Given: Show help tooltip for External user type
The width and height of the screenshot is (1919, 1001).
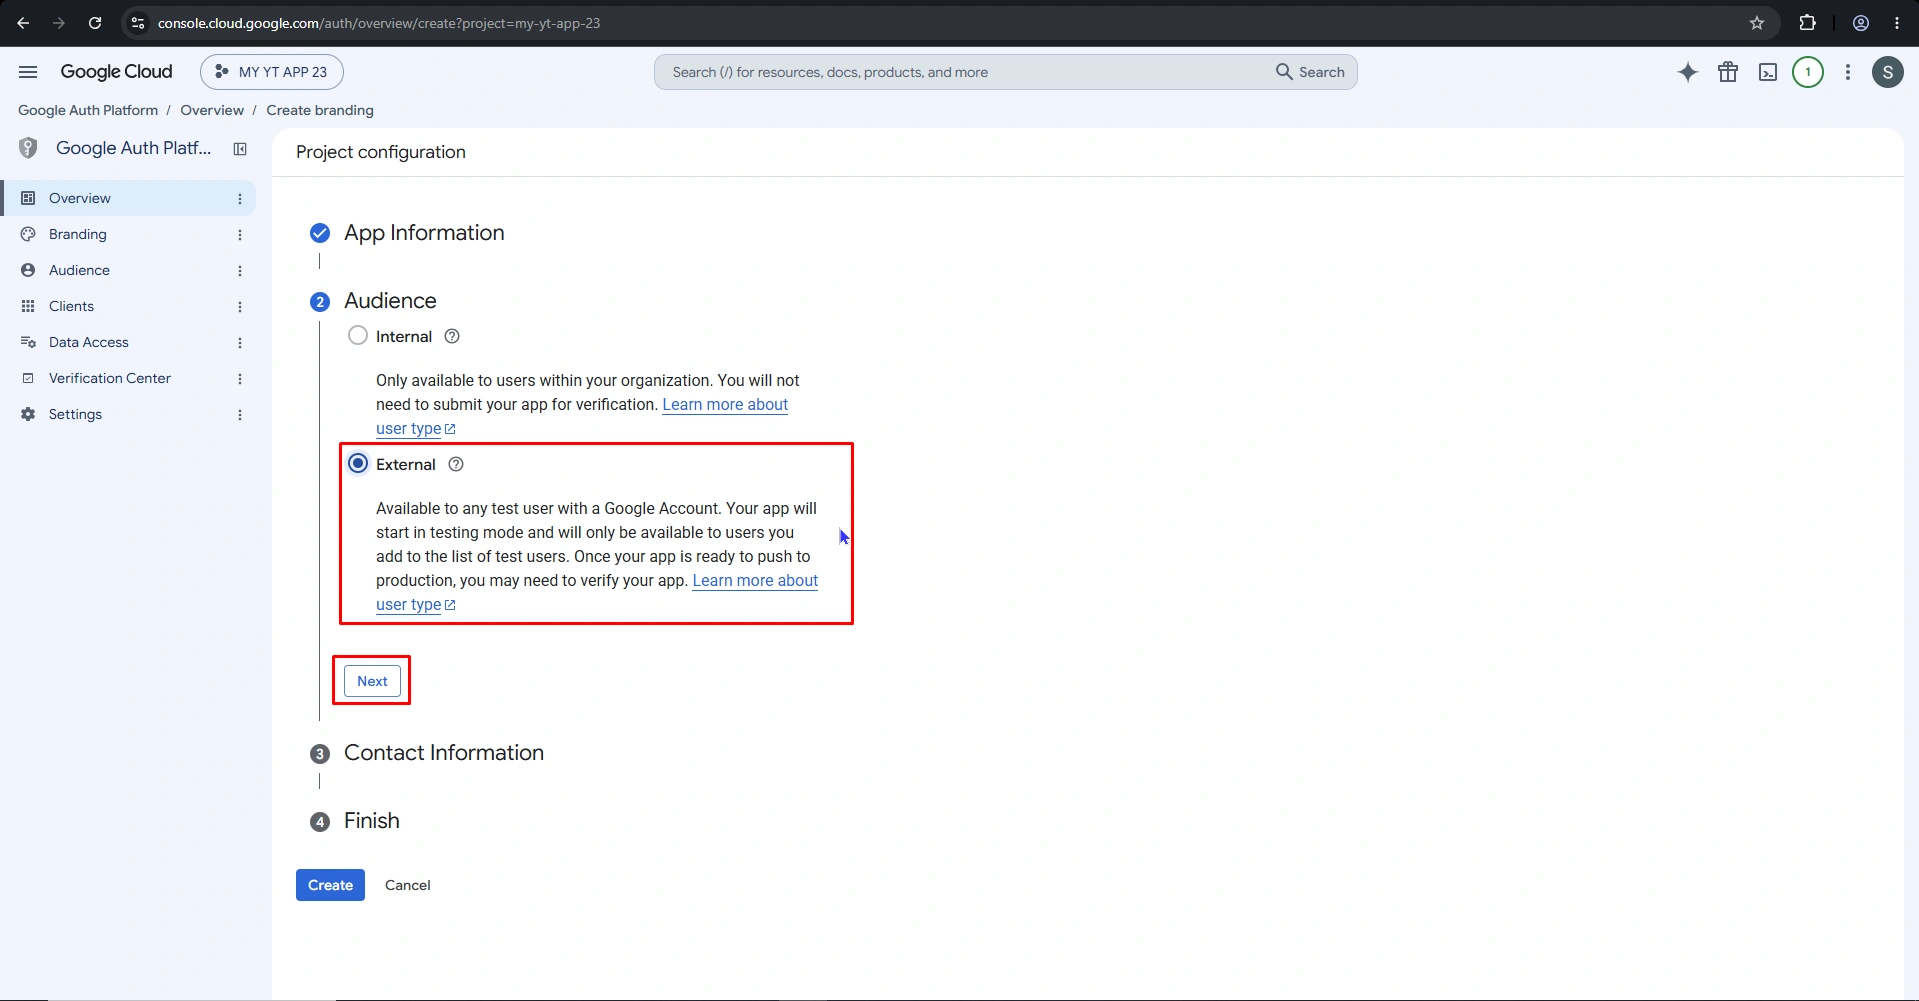Looking at the screenshot, I should click(x=456, y=464).
